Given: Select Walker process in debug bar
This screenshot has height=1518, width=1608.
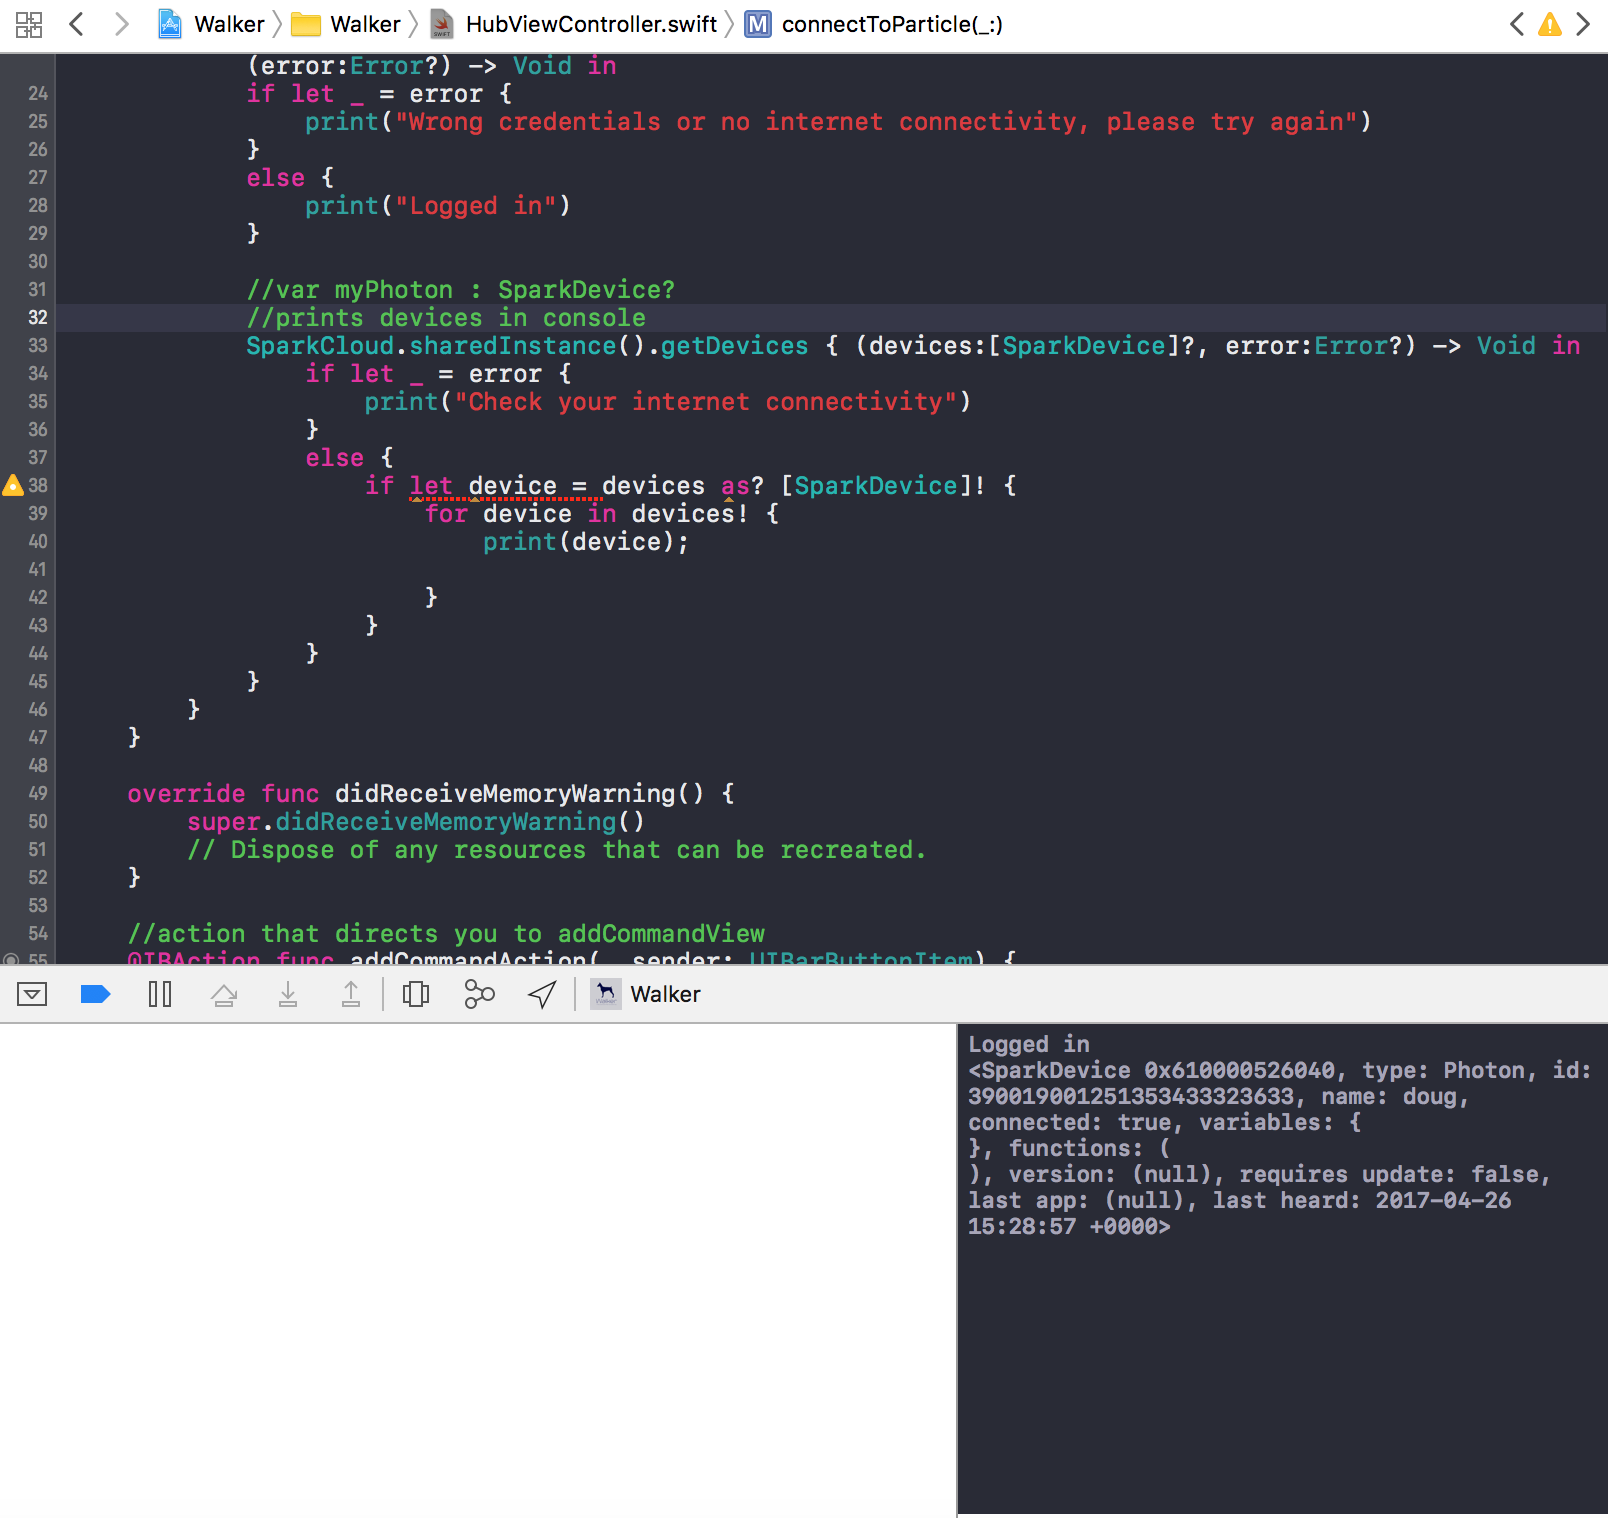Looking at the screenshot, I should [x=646, y=994].
